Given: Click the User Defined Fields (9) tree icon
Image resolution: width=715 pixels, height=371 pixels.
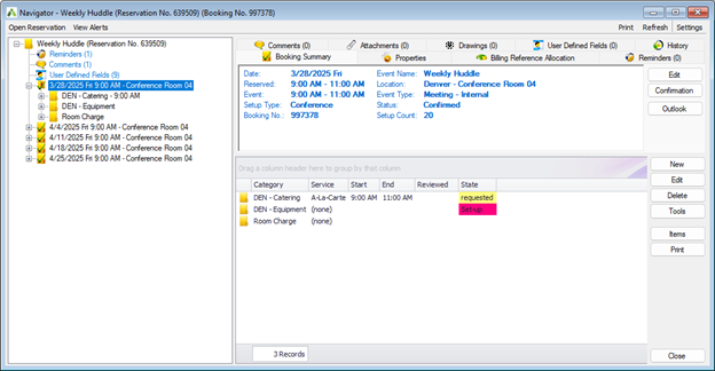Looking at the screenshot, I should pos(41,75).
